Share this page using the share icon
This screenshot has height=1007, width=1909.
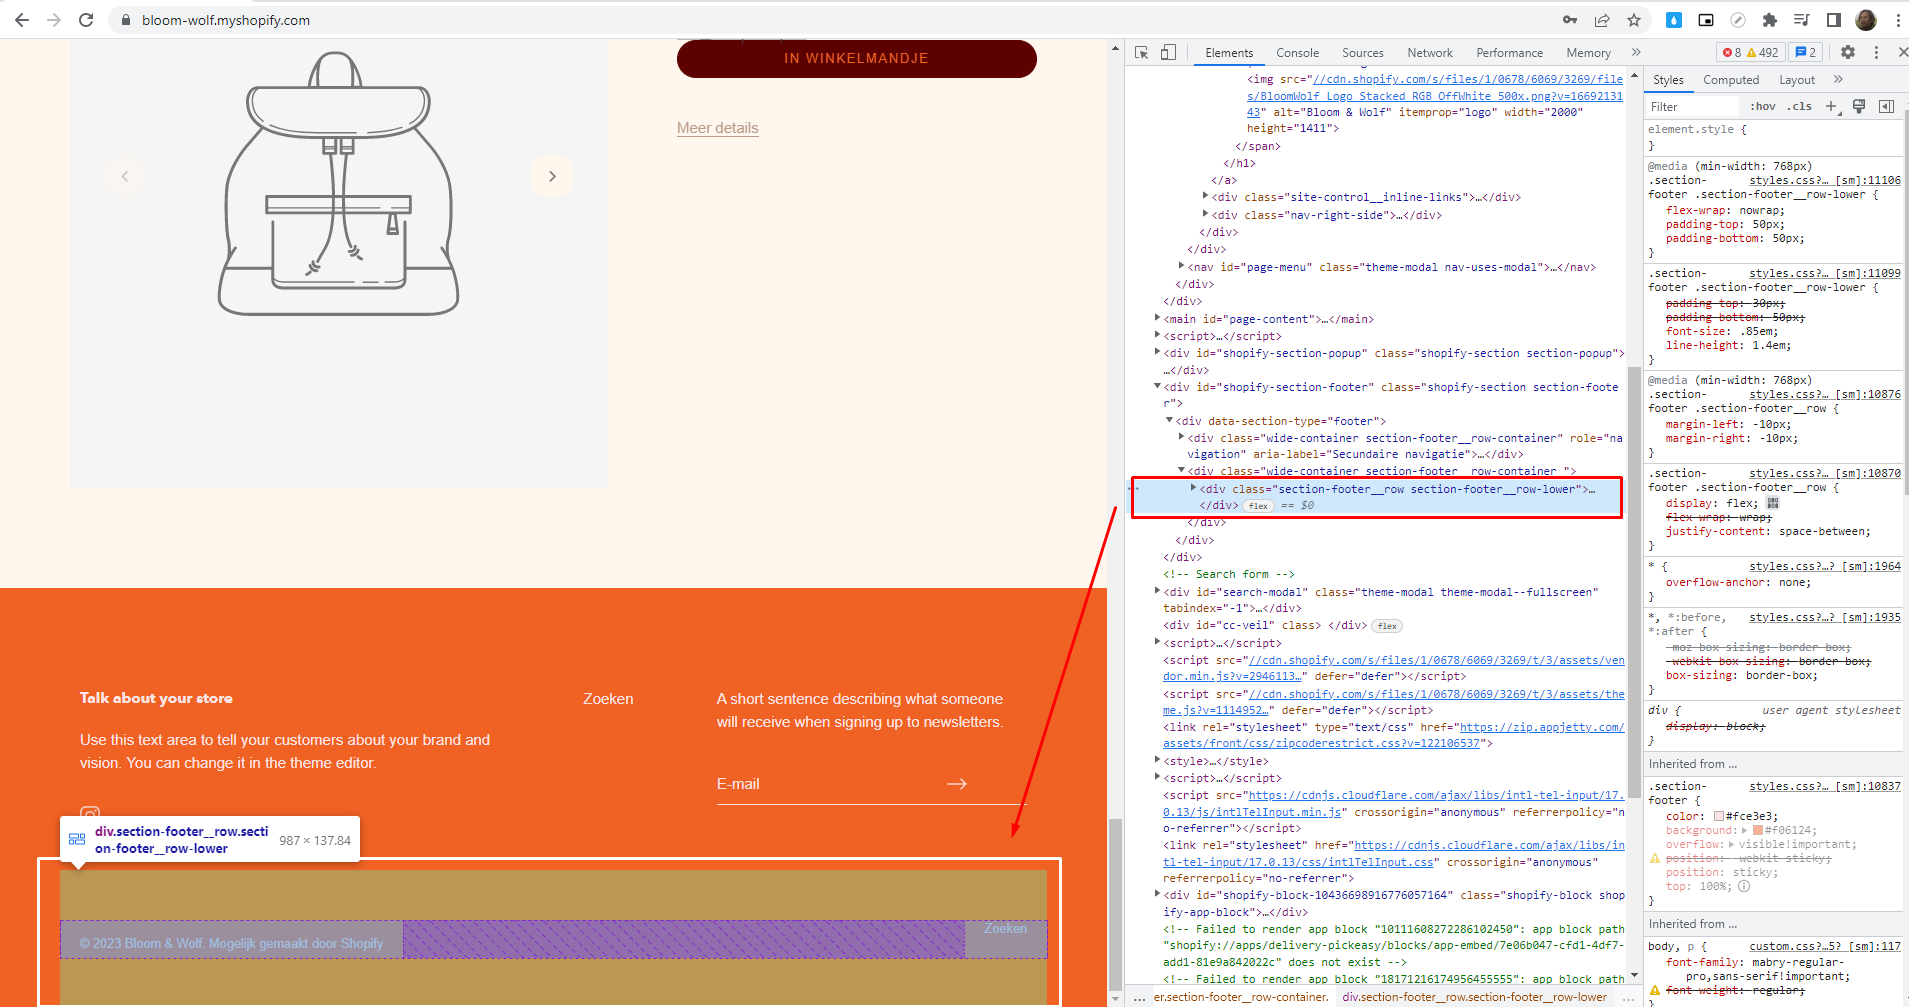click(x=1602, y=20)
